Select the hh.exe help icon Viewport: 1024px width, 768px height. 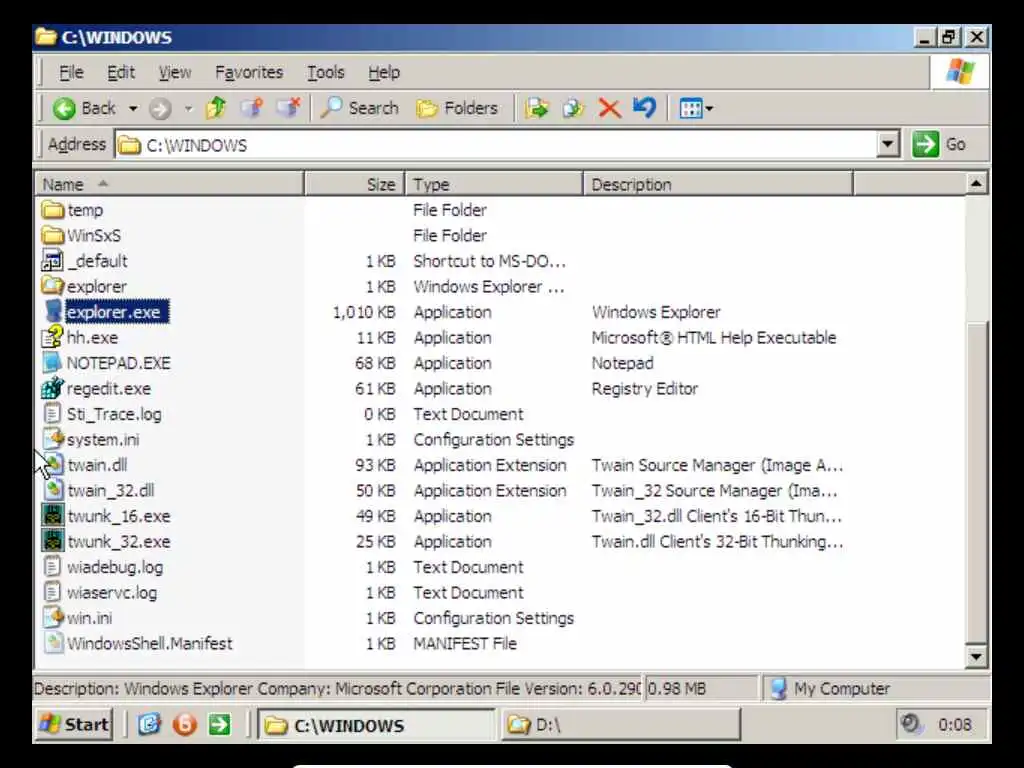point(52,337)
